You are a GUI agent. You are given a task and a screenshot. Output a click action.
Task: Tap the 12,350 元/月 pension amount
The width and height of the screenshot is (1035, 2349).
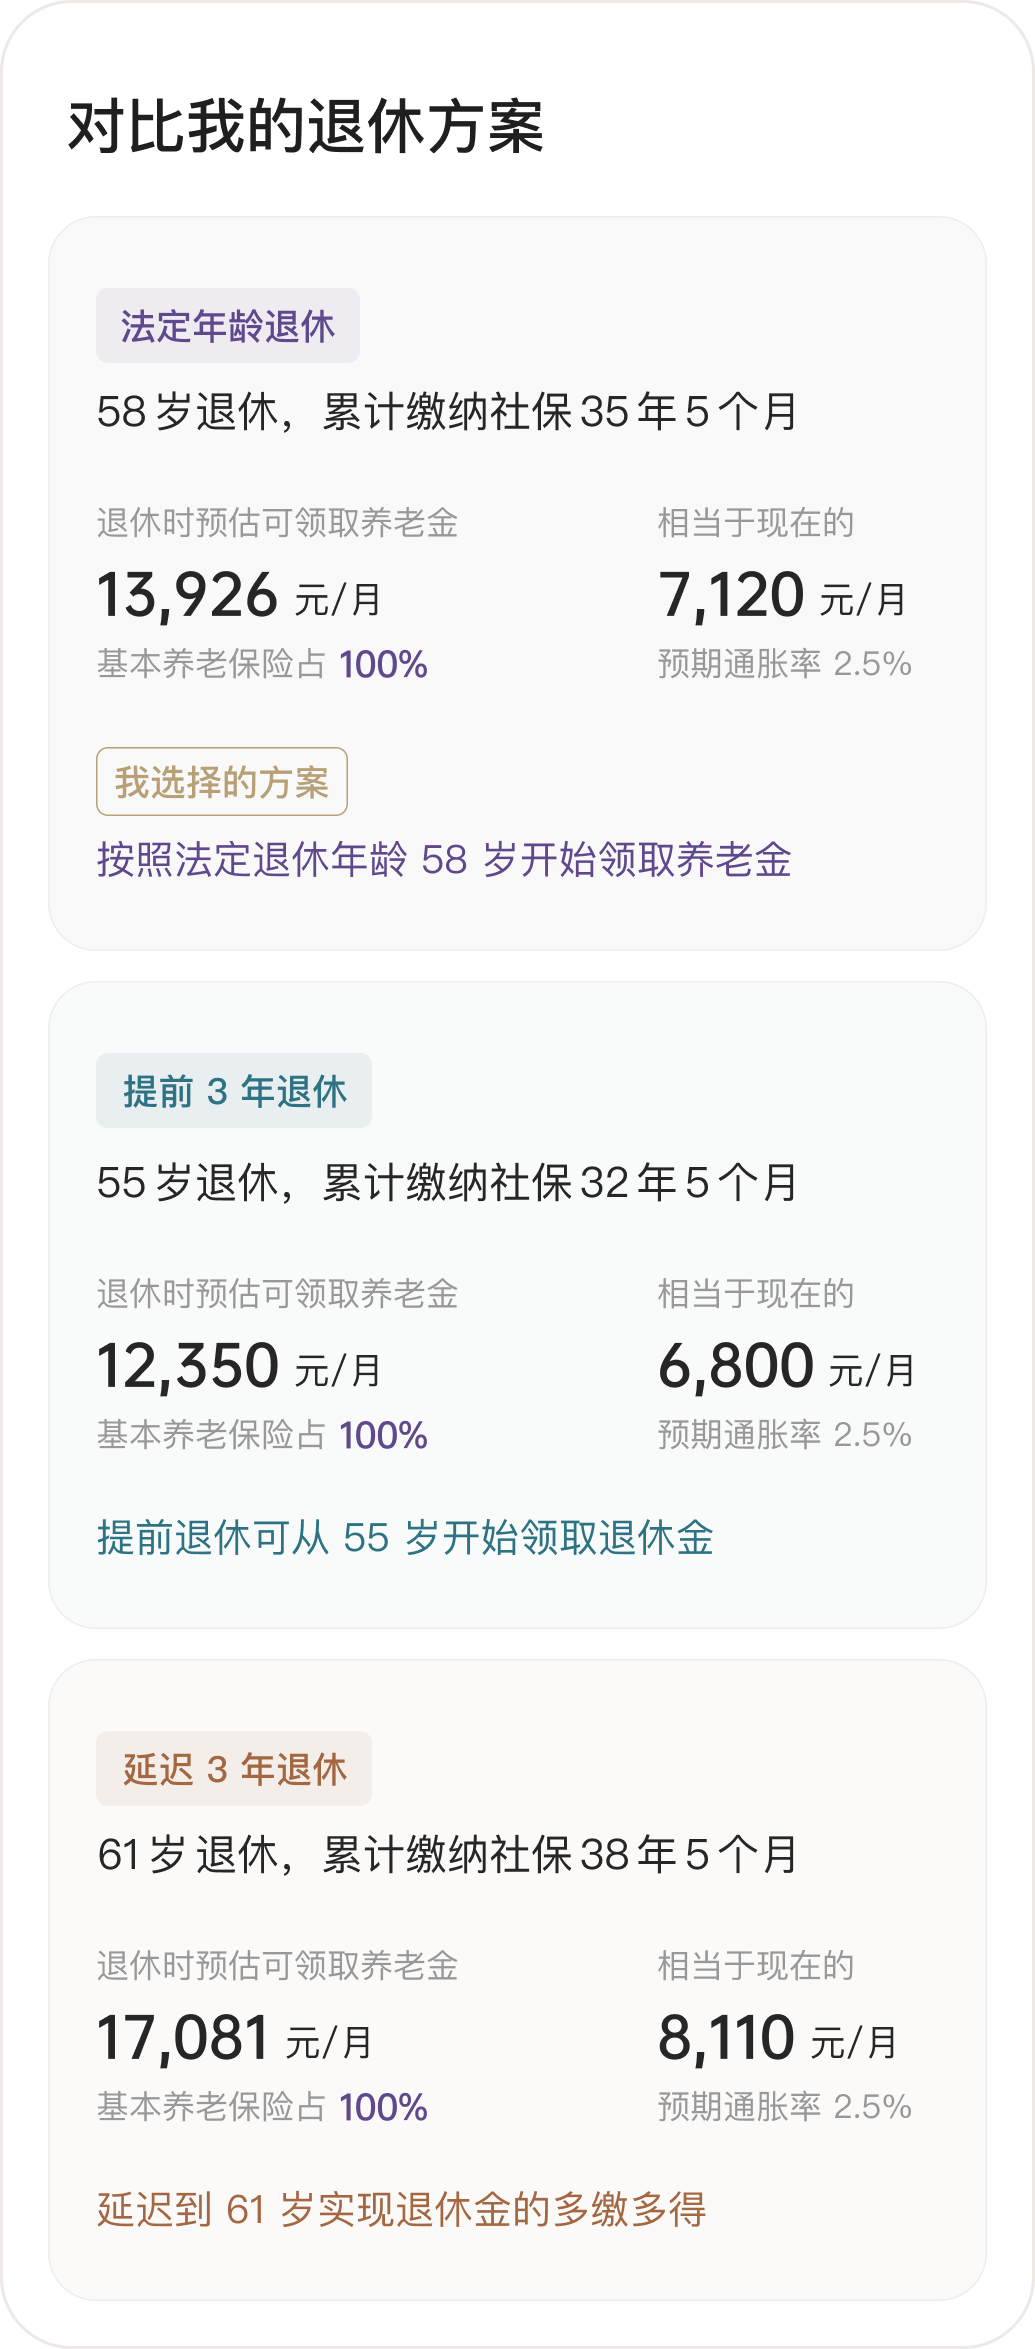tap(239, 1367)
